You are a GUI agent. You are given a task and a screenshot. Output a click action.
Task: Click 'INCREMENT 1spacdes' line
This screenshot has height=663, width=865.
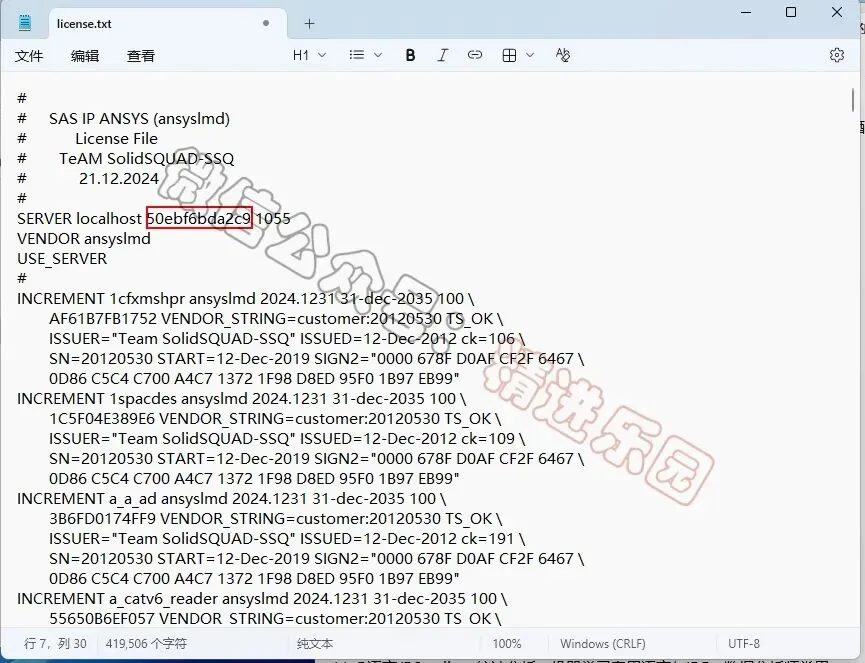(242, 399)
